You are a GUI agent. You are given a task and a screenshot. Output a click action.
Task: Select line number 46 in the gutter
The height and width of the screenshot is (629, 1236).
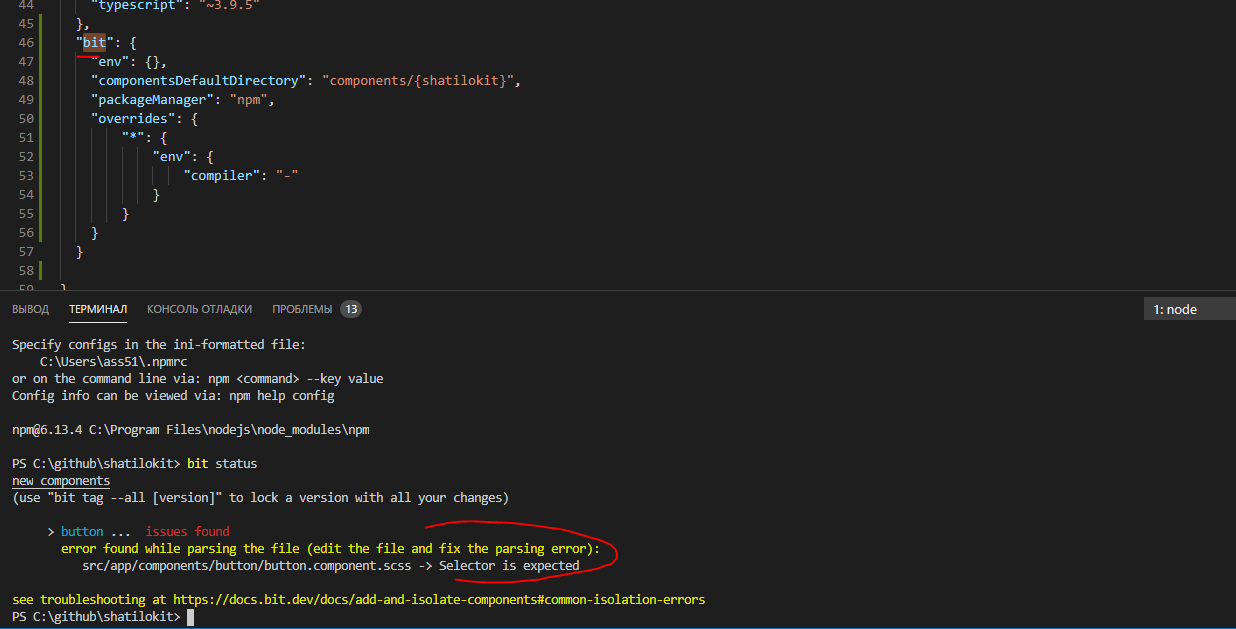(x=26, y=42)
